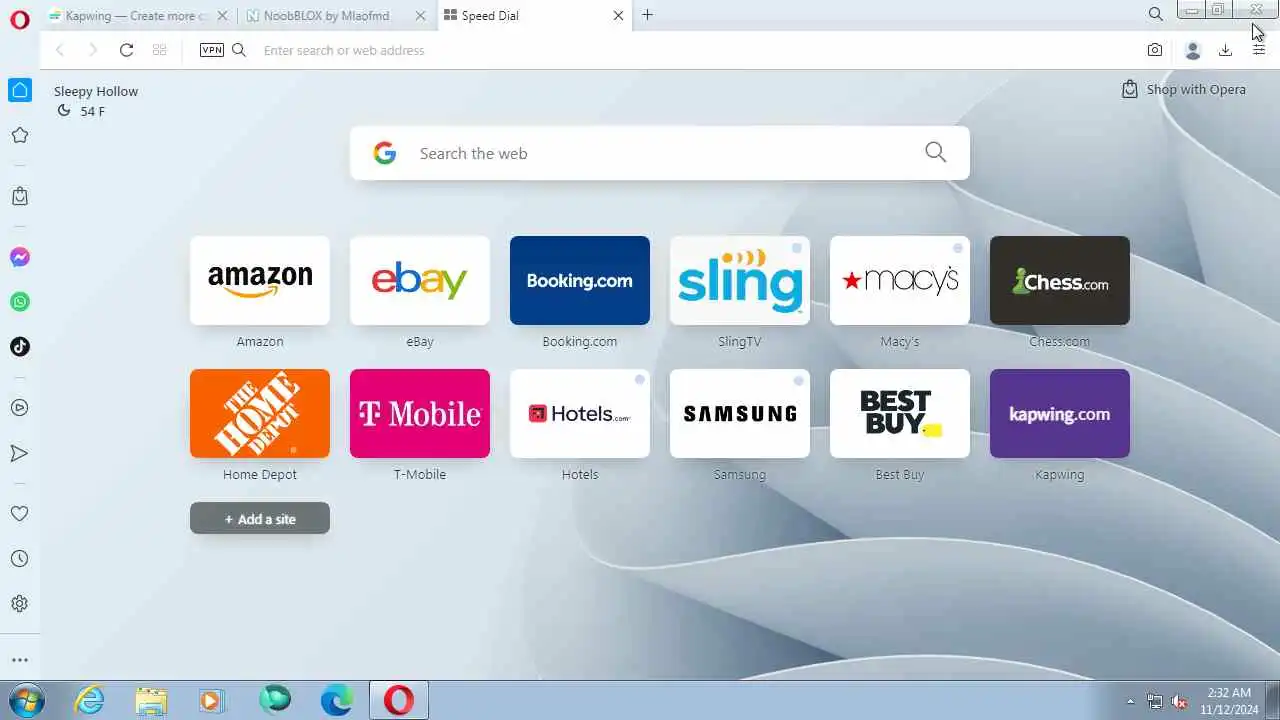Open History clock icon in sidebar
The image size is (1280, 720).
pyautogui.click(x=19, y=559)
